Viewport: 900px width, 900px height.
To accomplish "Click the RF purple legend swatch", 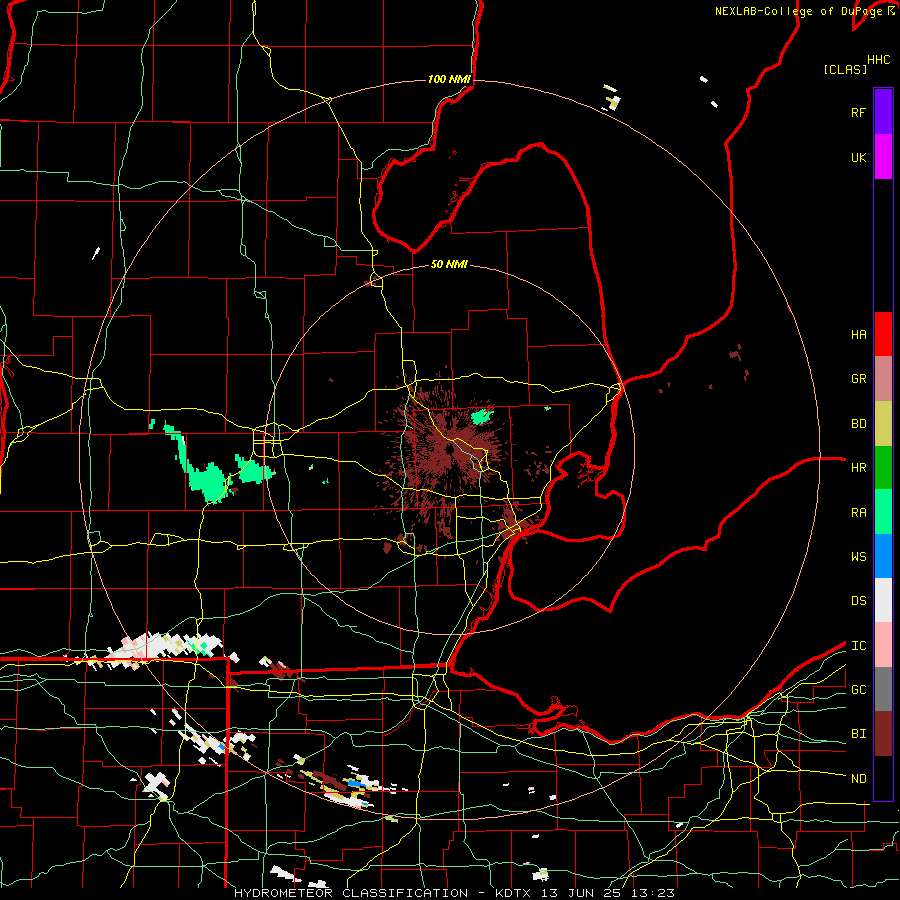I will coord(883,111).
